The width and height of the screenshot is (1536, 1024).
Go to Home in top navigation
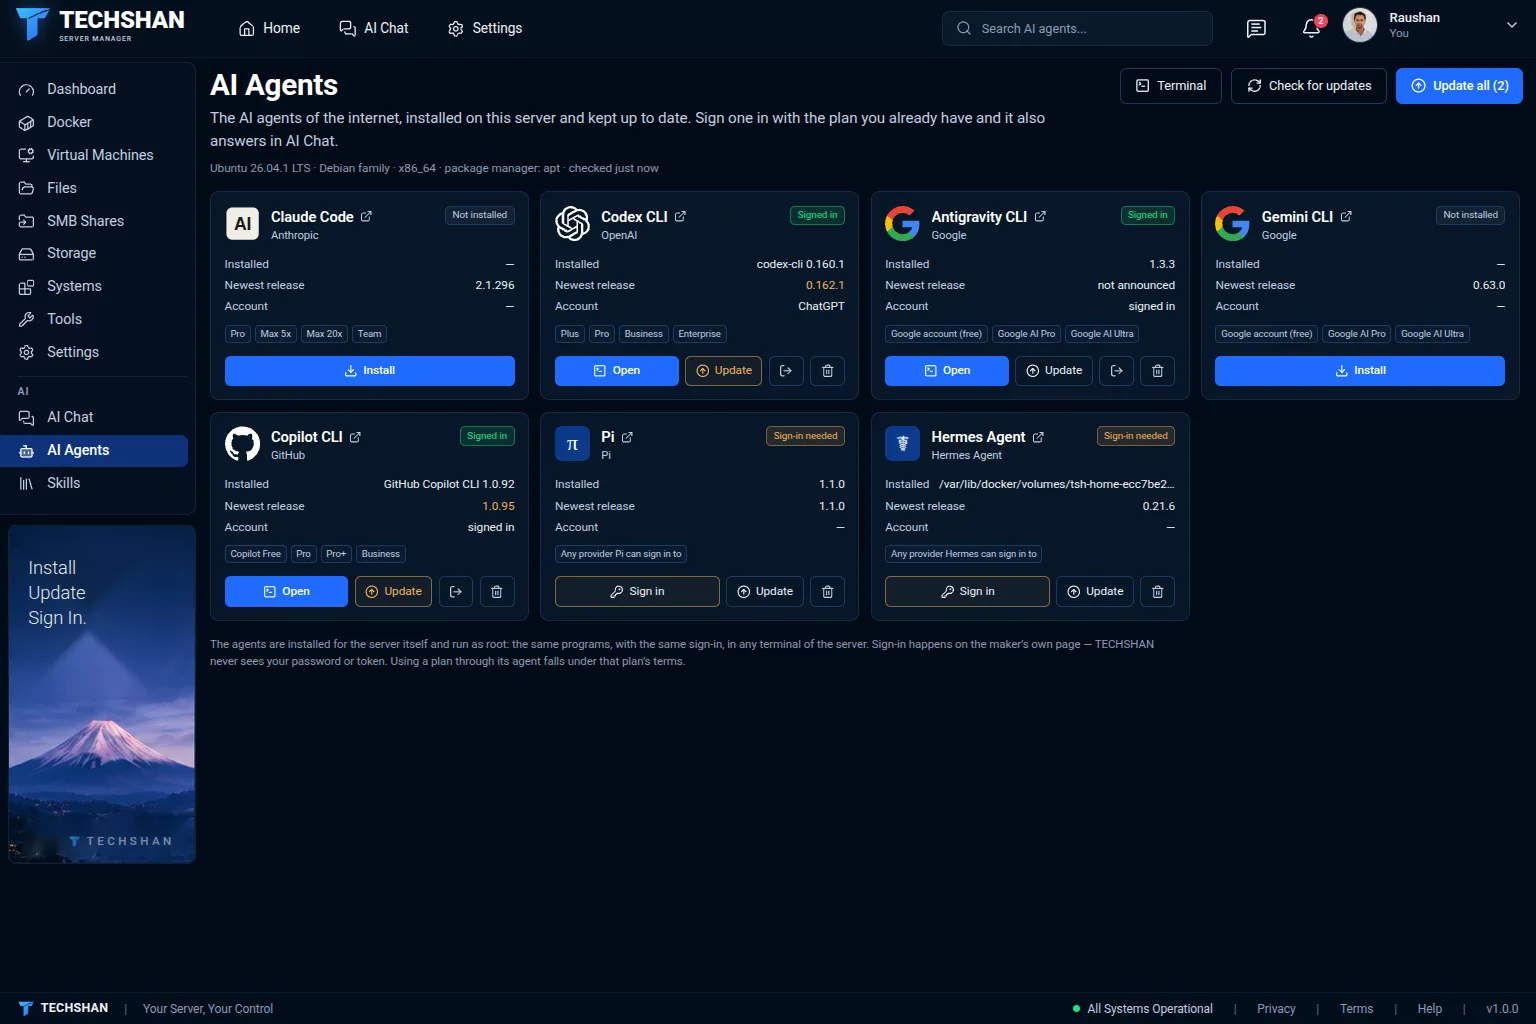tap(270, 28)
